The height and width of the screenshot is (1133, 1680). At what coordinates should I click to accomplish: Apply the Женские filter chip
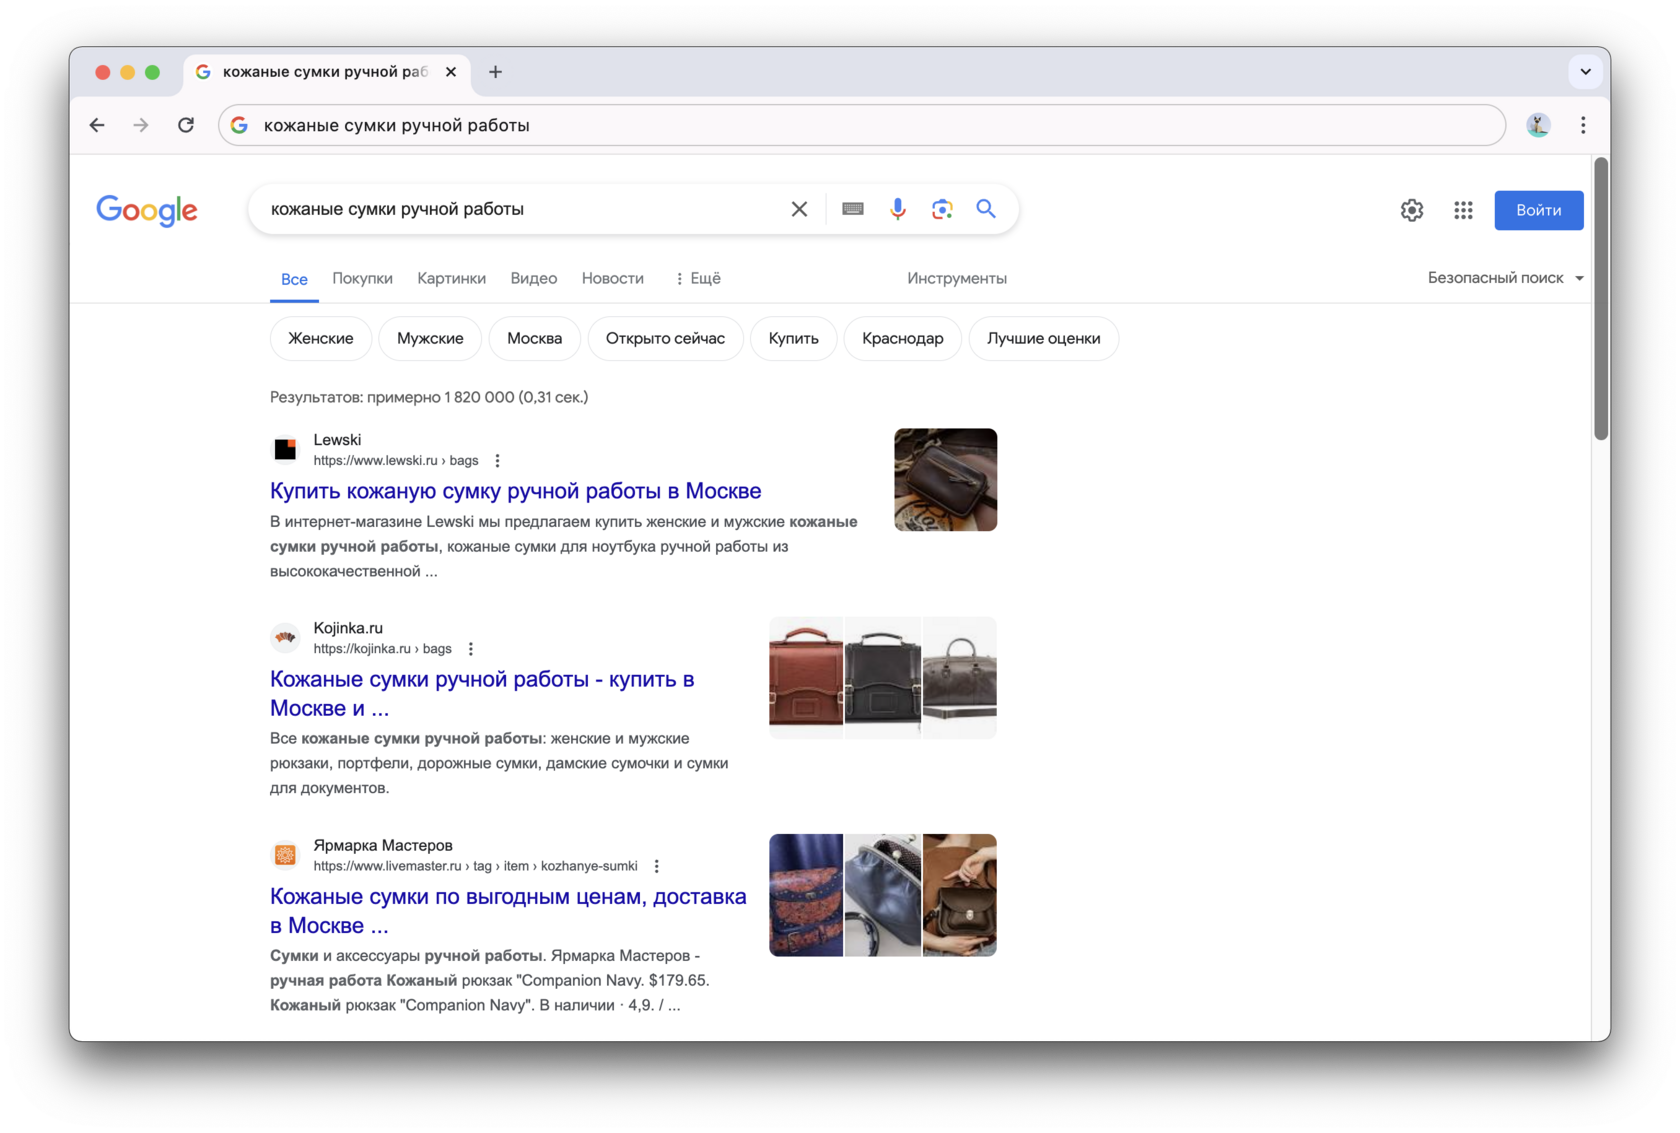click(x=320, y=338)
